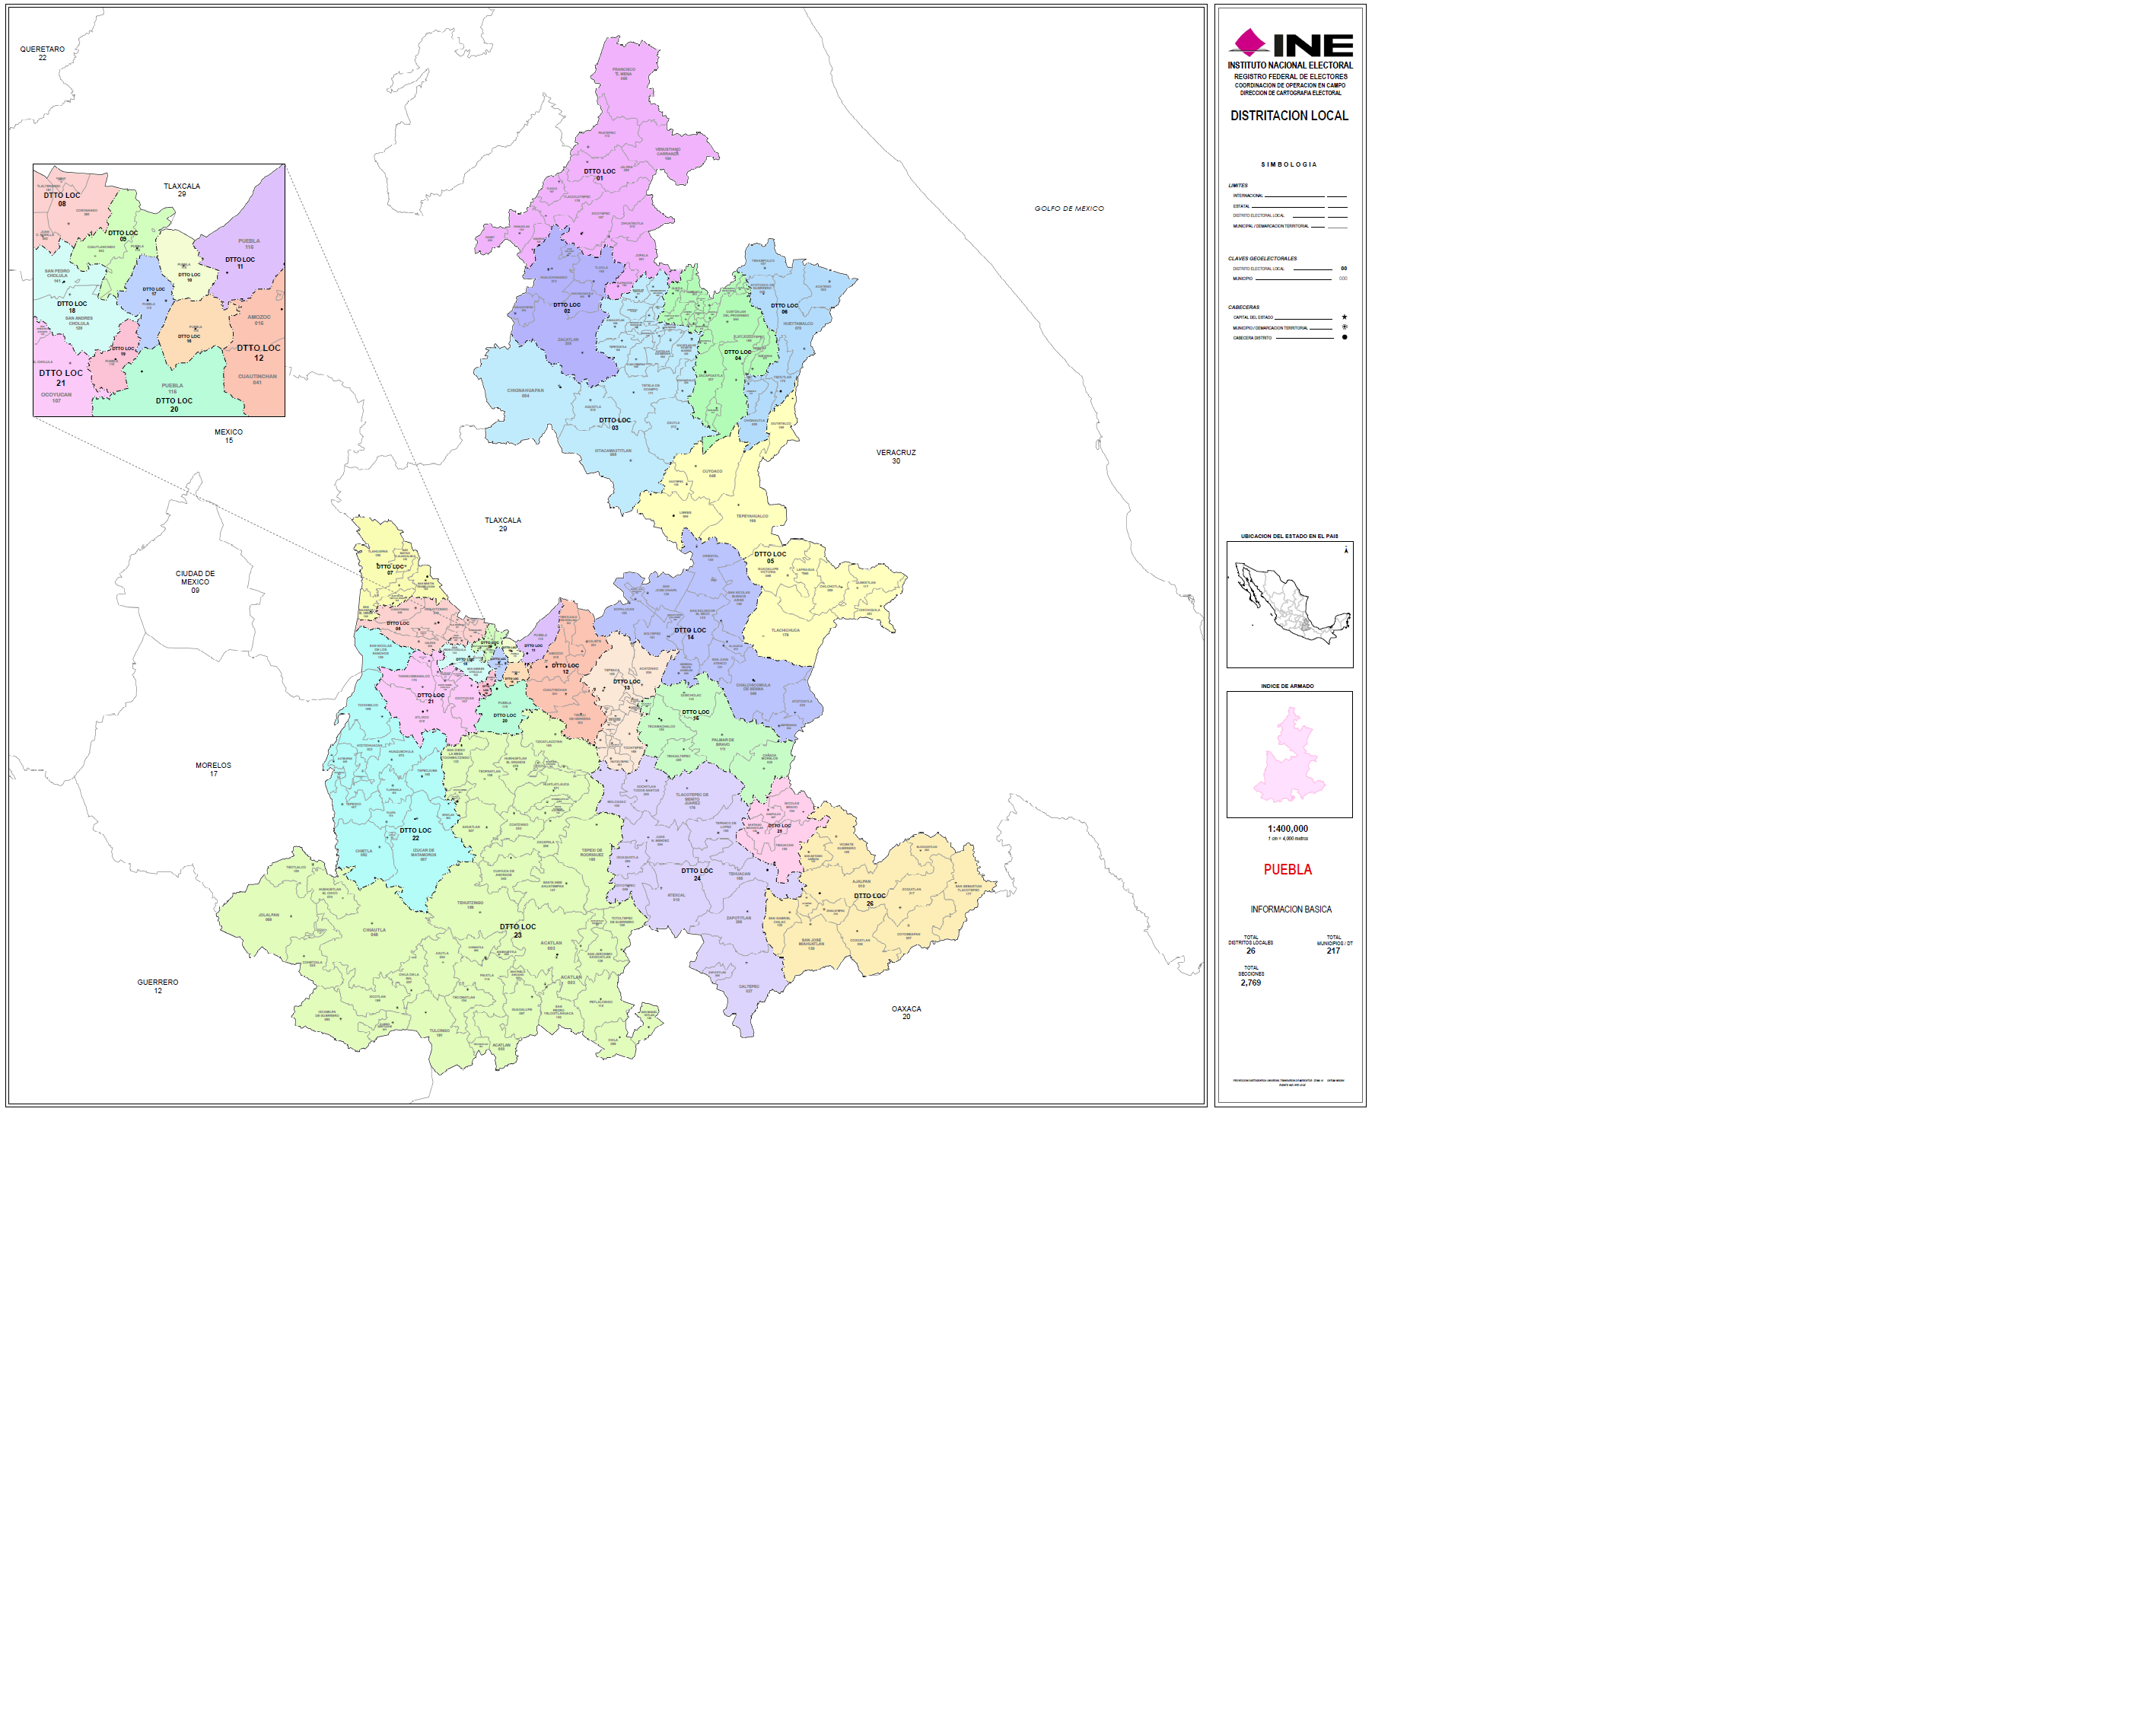Click the Cabecera Distrito black dot symbol
Viewport: 2139px width, 1736px height.
(x=1344, y=338)
